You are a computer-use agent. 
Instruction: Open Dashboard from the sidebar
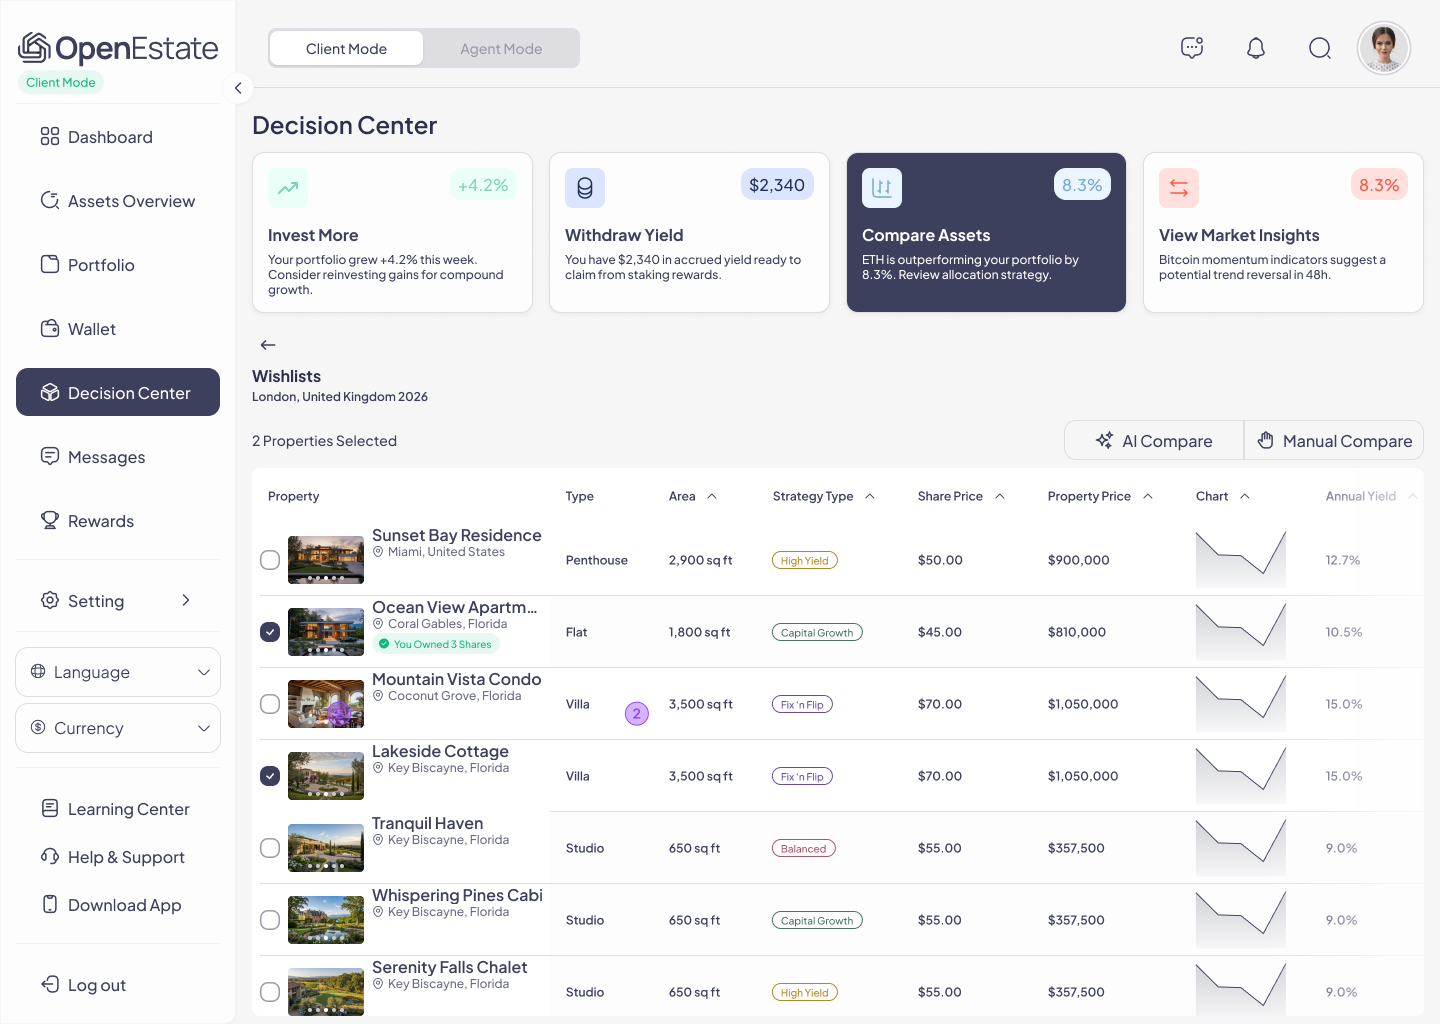118,137
